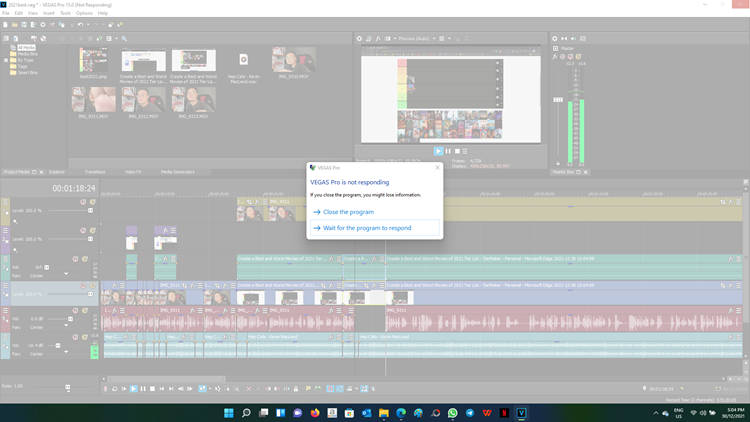Image resolution: width=750 pixels, height=422 pixels.
Task: Switch to the Video FX tab
Action: pyautogui.click(x=133, y=172)
